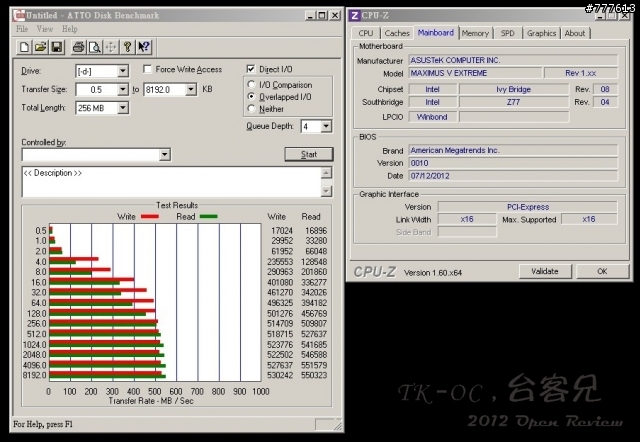The height and width of the screenshot is (442, 640).
Task: Enable Force Write Access checkbox
Action: (147, 69)
